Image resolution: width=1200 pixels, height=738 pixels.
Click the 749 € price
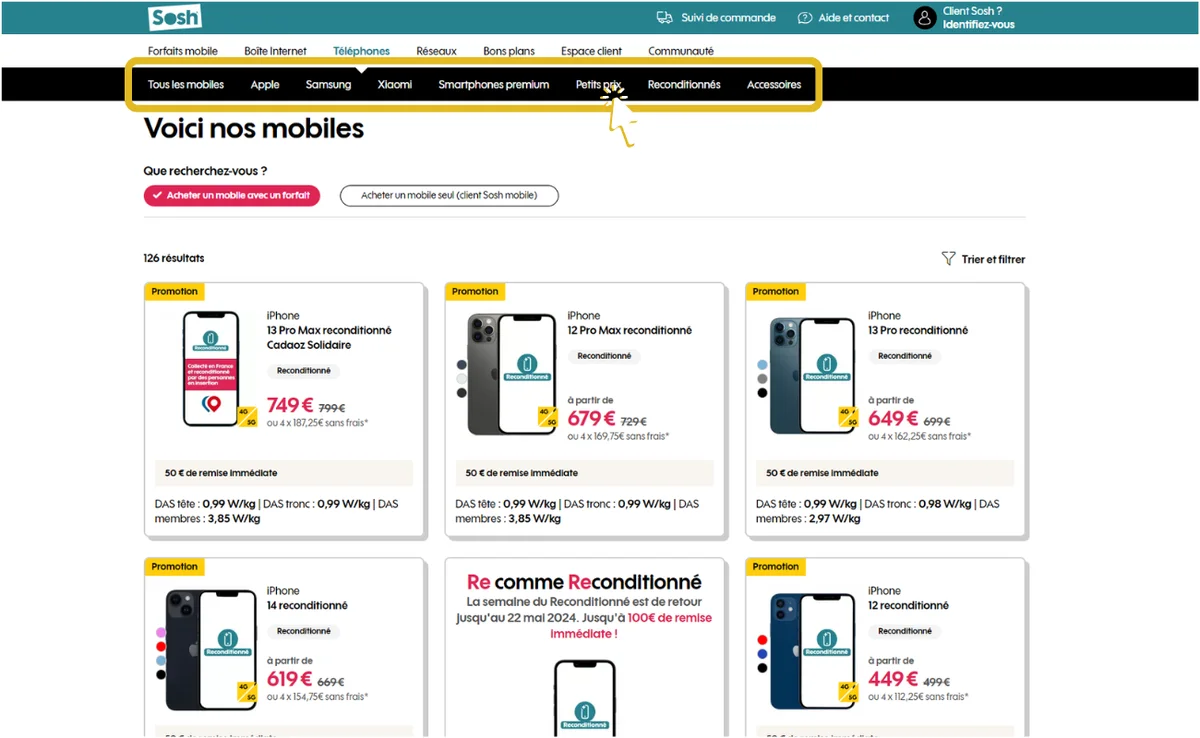[290, 405]
